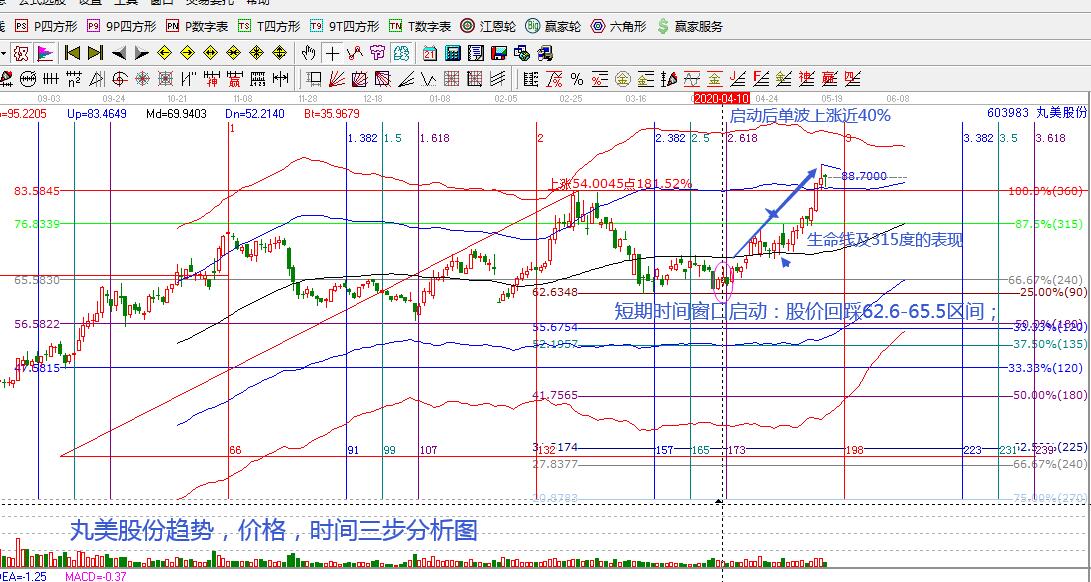Open the T数字表 number table
Image resolution: width=1091 pixels, height=582 pixels.
tap(420, 27)
